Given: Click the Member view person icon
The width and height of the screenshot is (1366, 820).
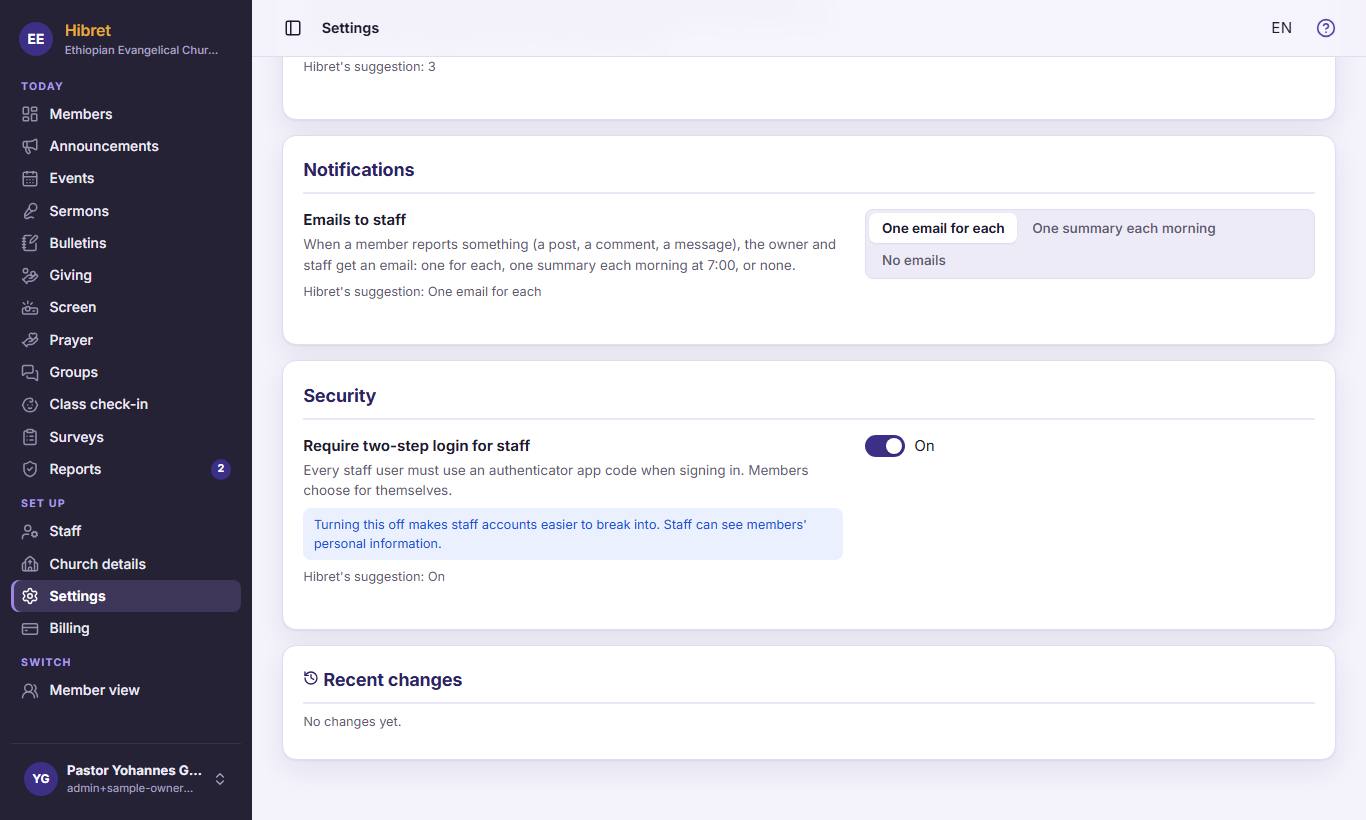Looking at the screenshot, I should tap(30, 690).
